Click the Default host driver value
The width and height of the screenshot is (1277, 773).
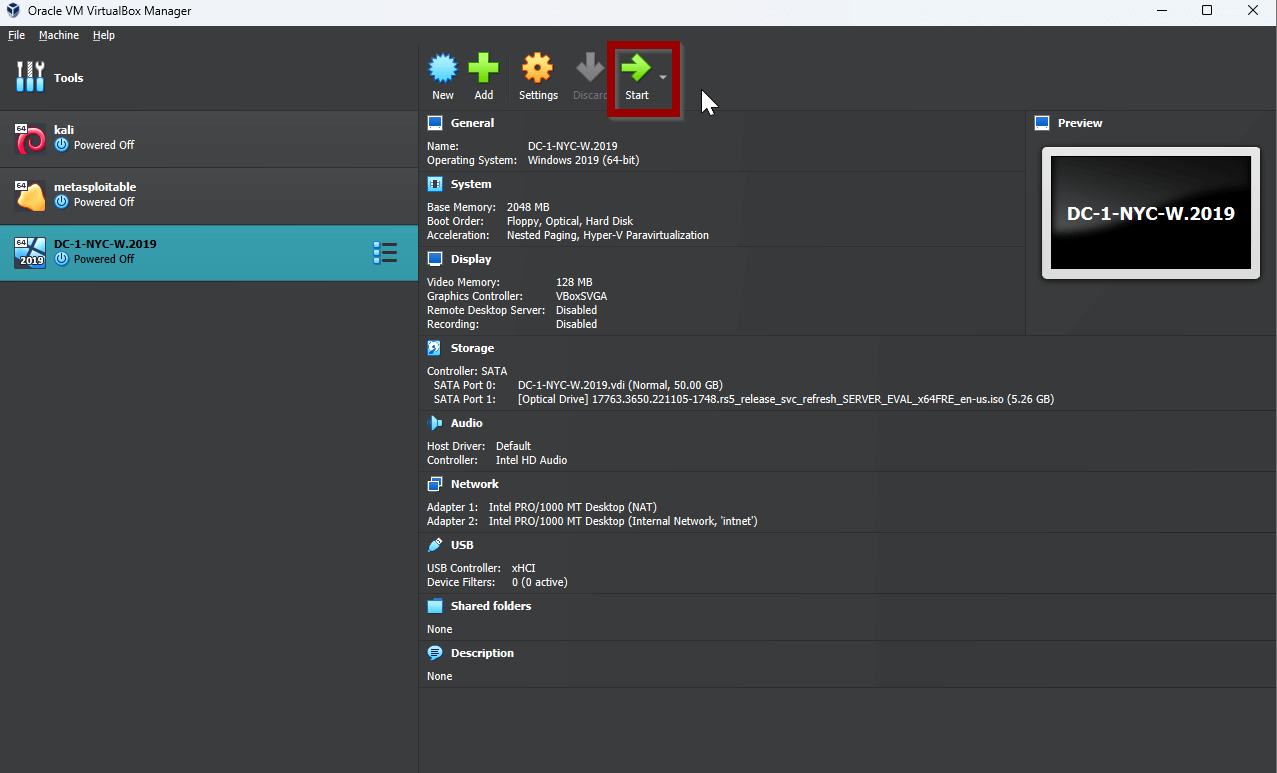pos(513,446)
